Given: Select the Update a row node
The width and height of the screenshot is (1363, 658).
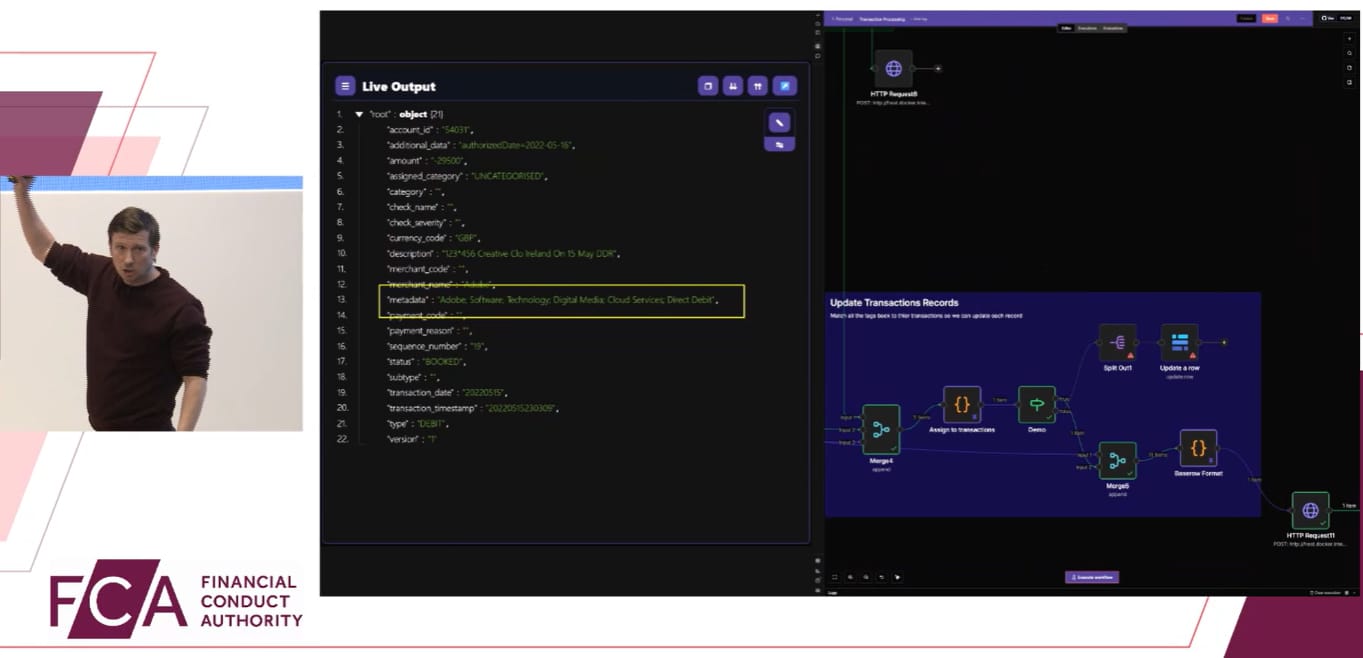Looking at the screenshot, I should coord(1179,342).
